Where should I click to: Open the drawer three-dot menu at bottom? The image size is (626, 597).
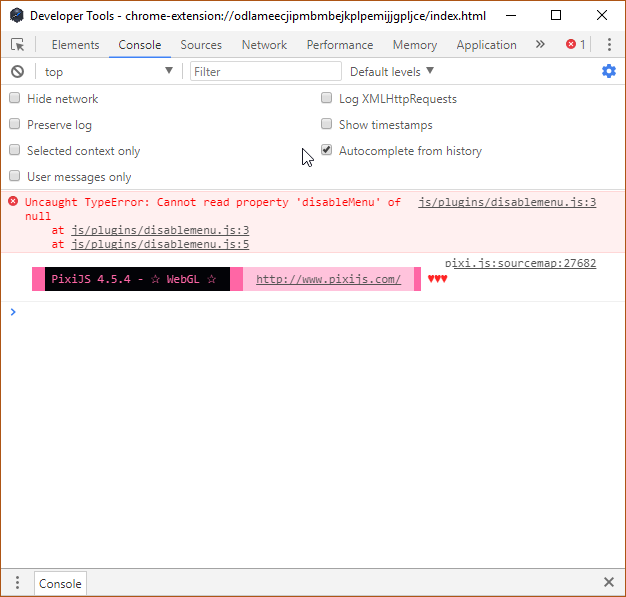[17, 583]
